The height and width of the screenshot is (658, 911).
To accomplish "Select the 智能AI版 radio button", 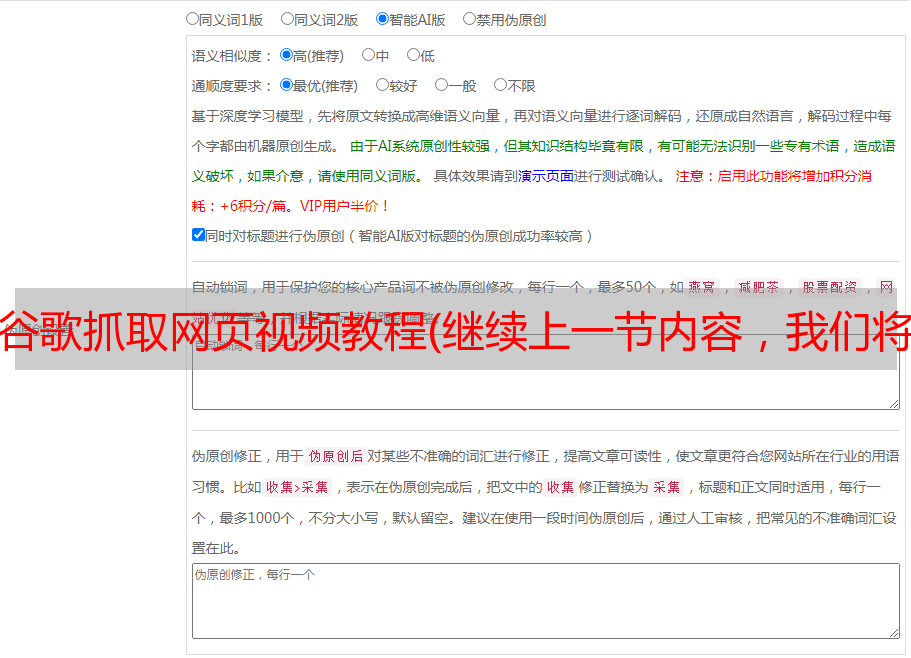I will [382, 19].
